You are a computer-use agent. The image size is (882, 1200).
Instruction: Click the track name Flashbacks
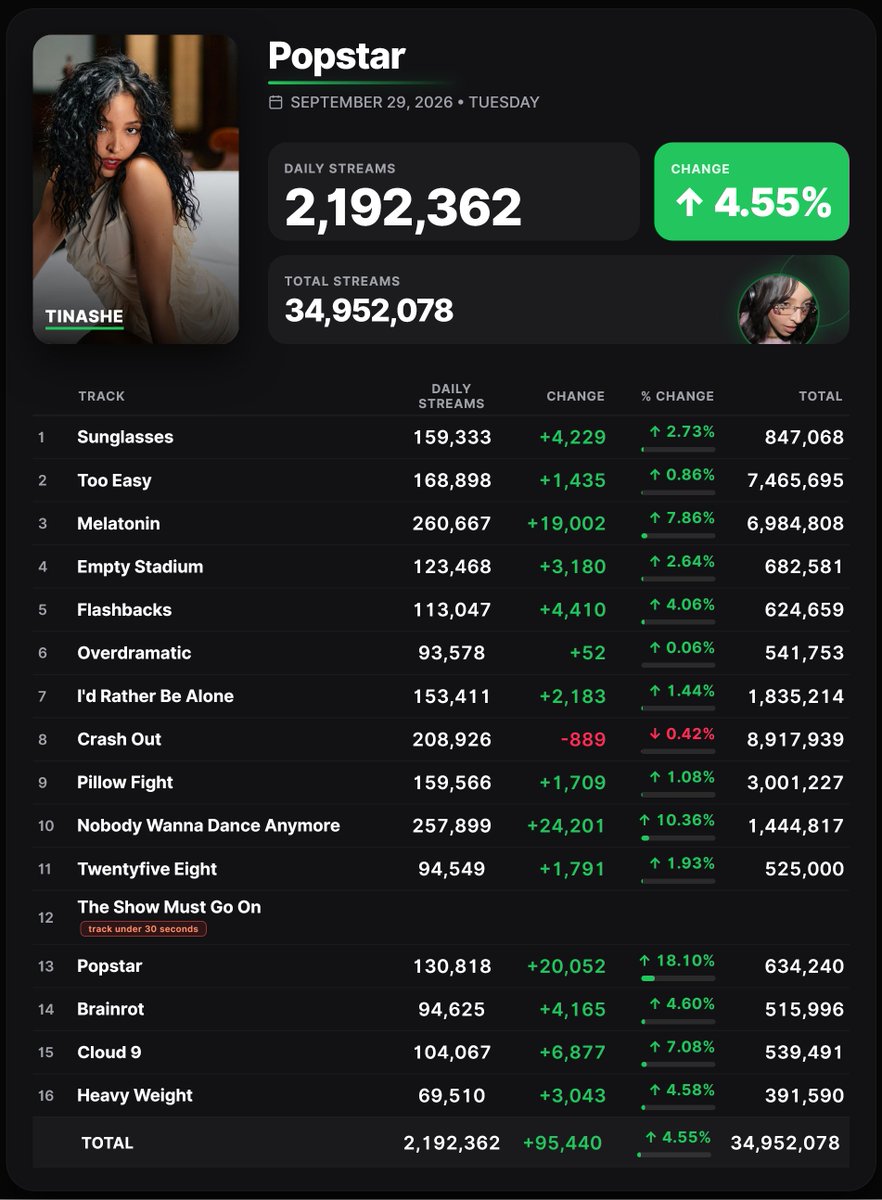click(x=124, y=609)
